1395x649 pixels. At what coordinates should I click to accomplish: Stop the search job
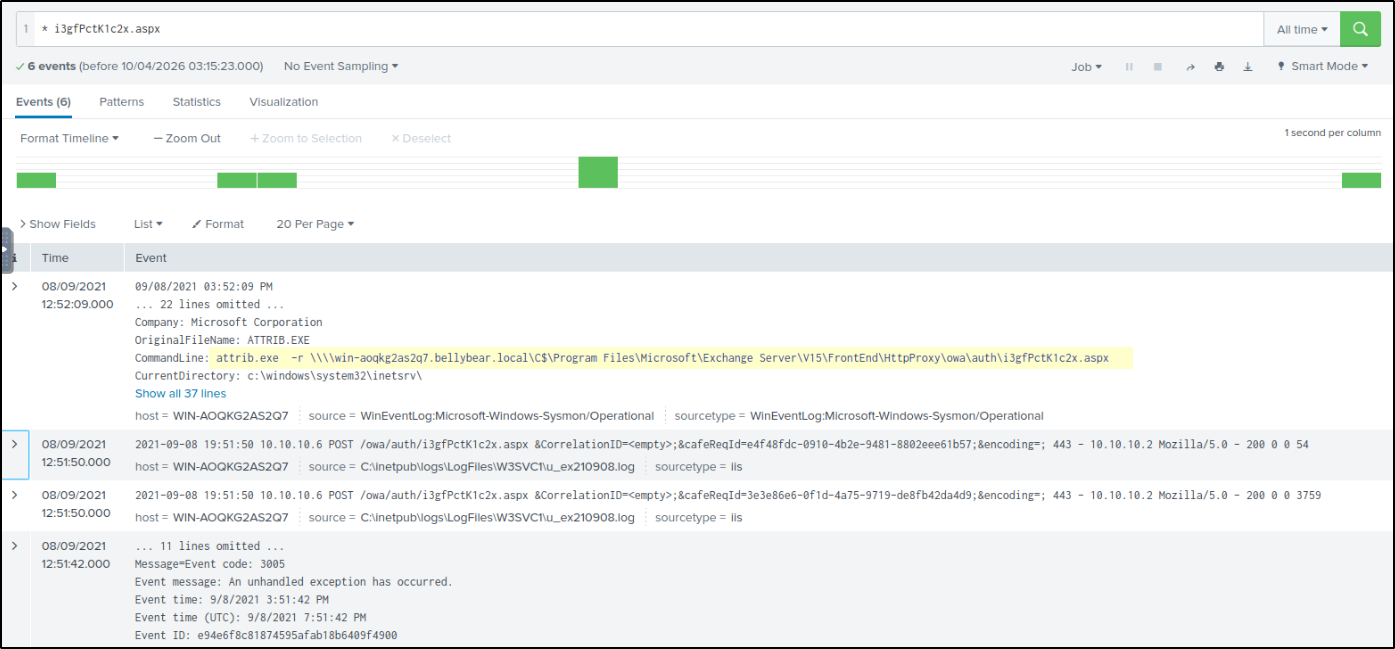tap(1158, 67)
